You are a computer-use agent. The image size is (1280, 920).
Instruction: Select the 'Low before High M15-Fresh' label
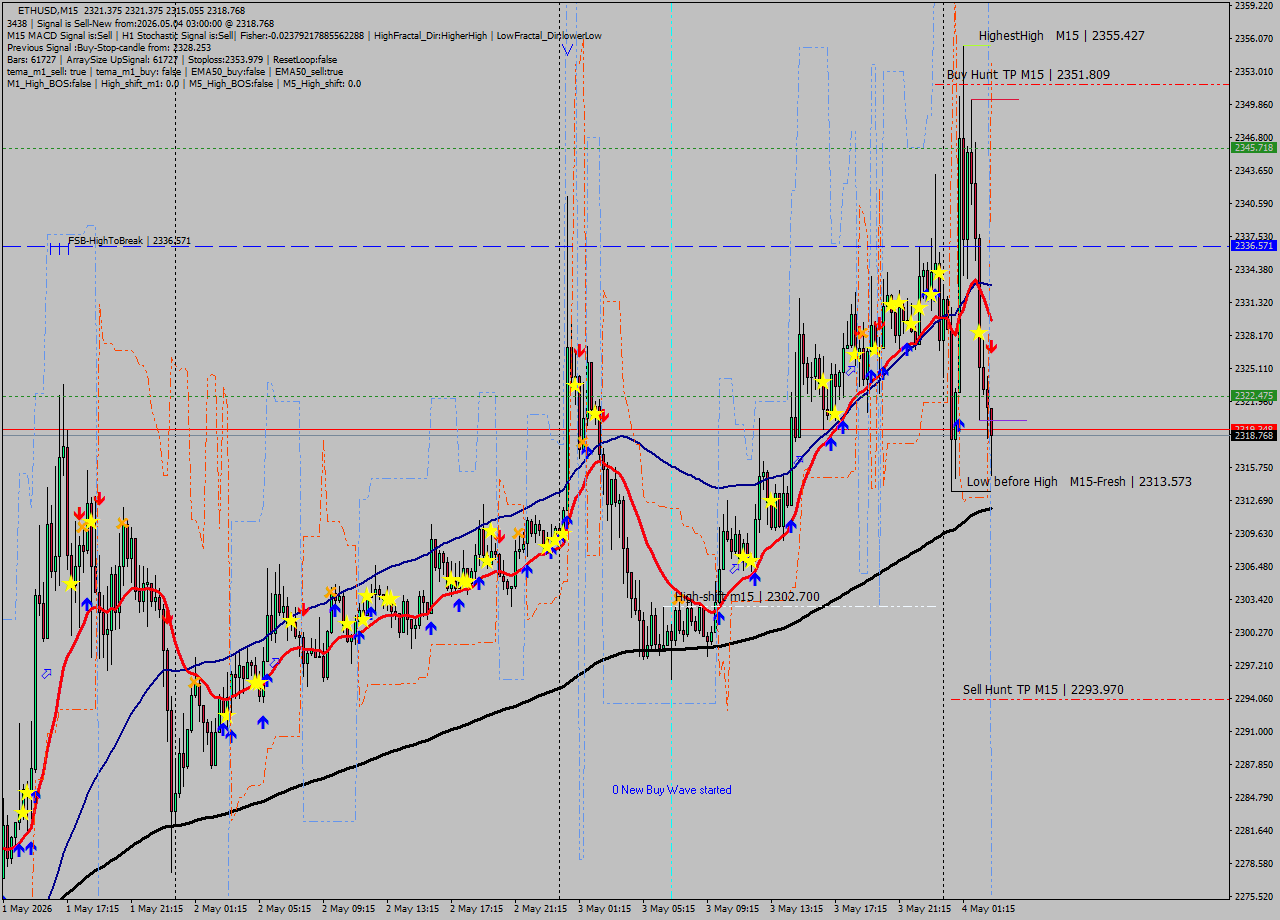tap(1079, 482)
